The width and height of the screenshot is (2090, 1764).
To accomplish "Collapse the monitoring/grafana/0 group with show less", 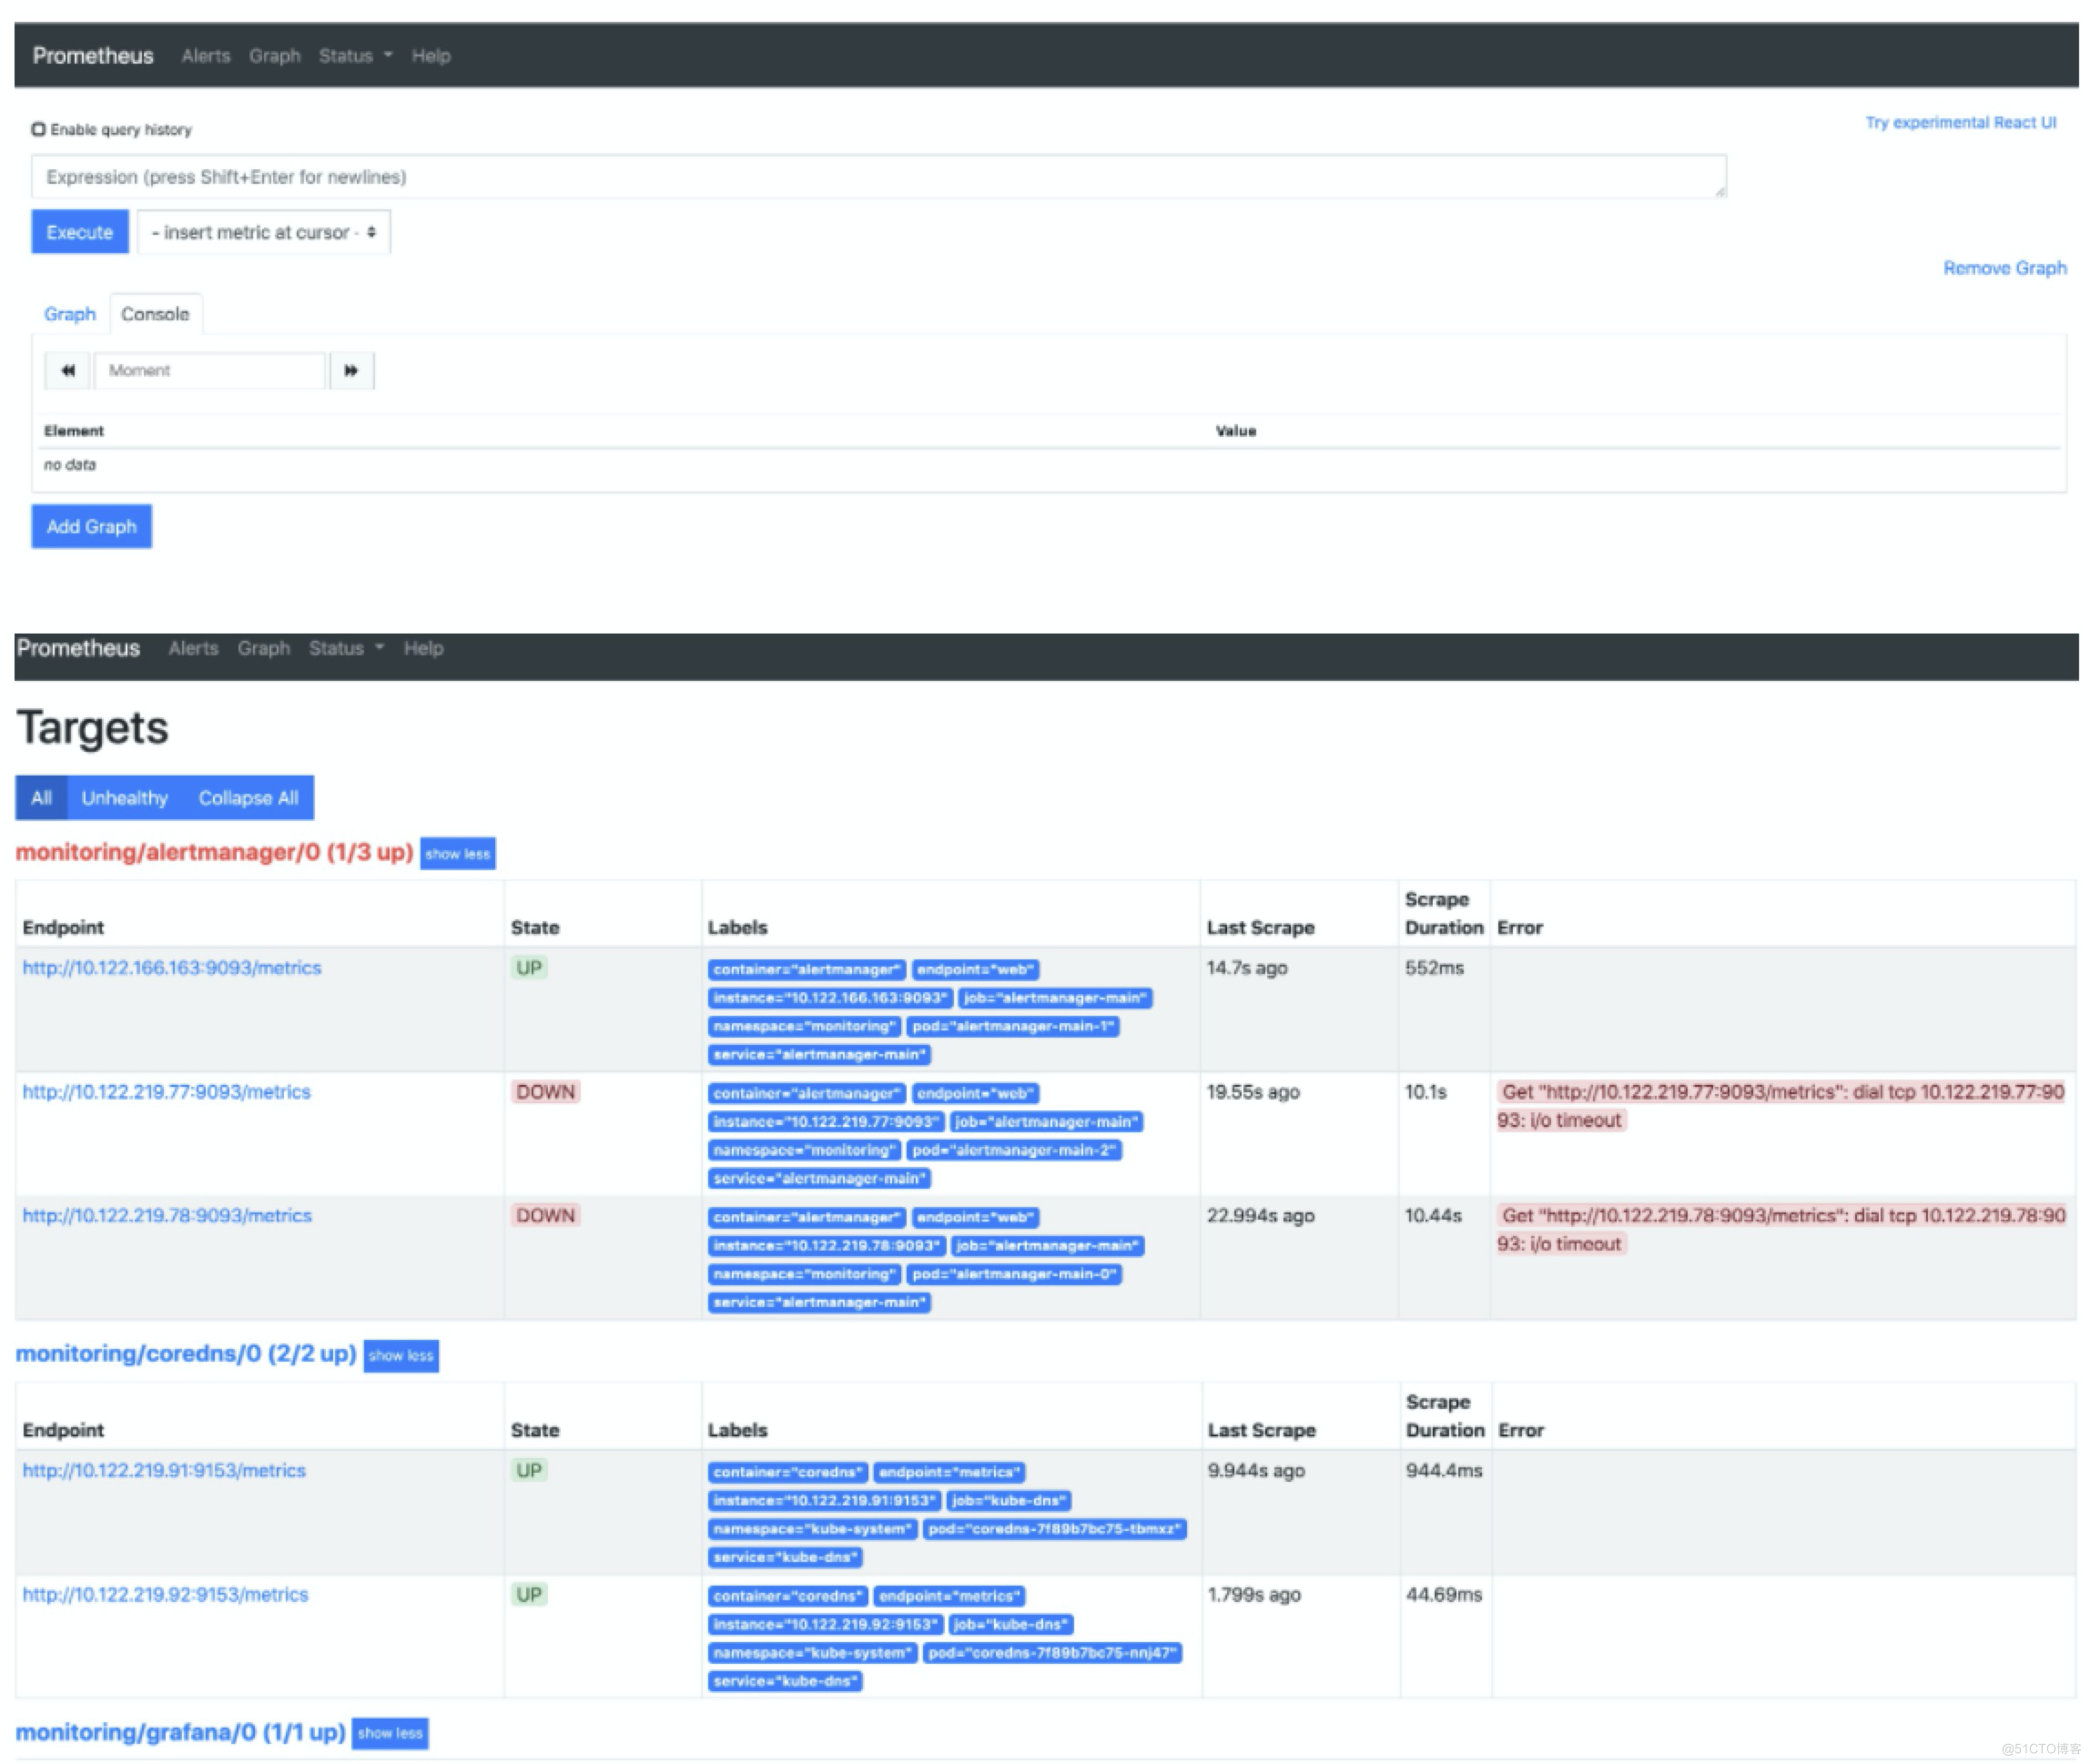I will click(390, 1734).
